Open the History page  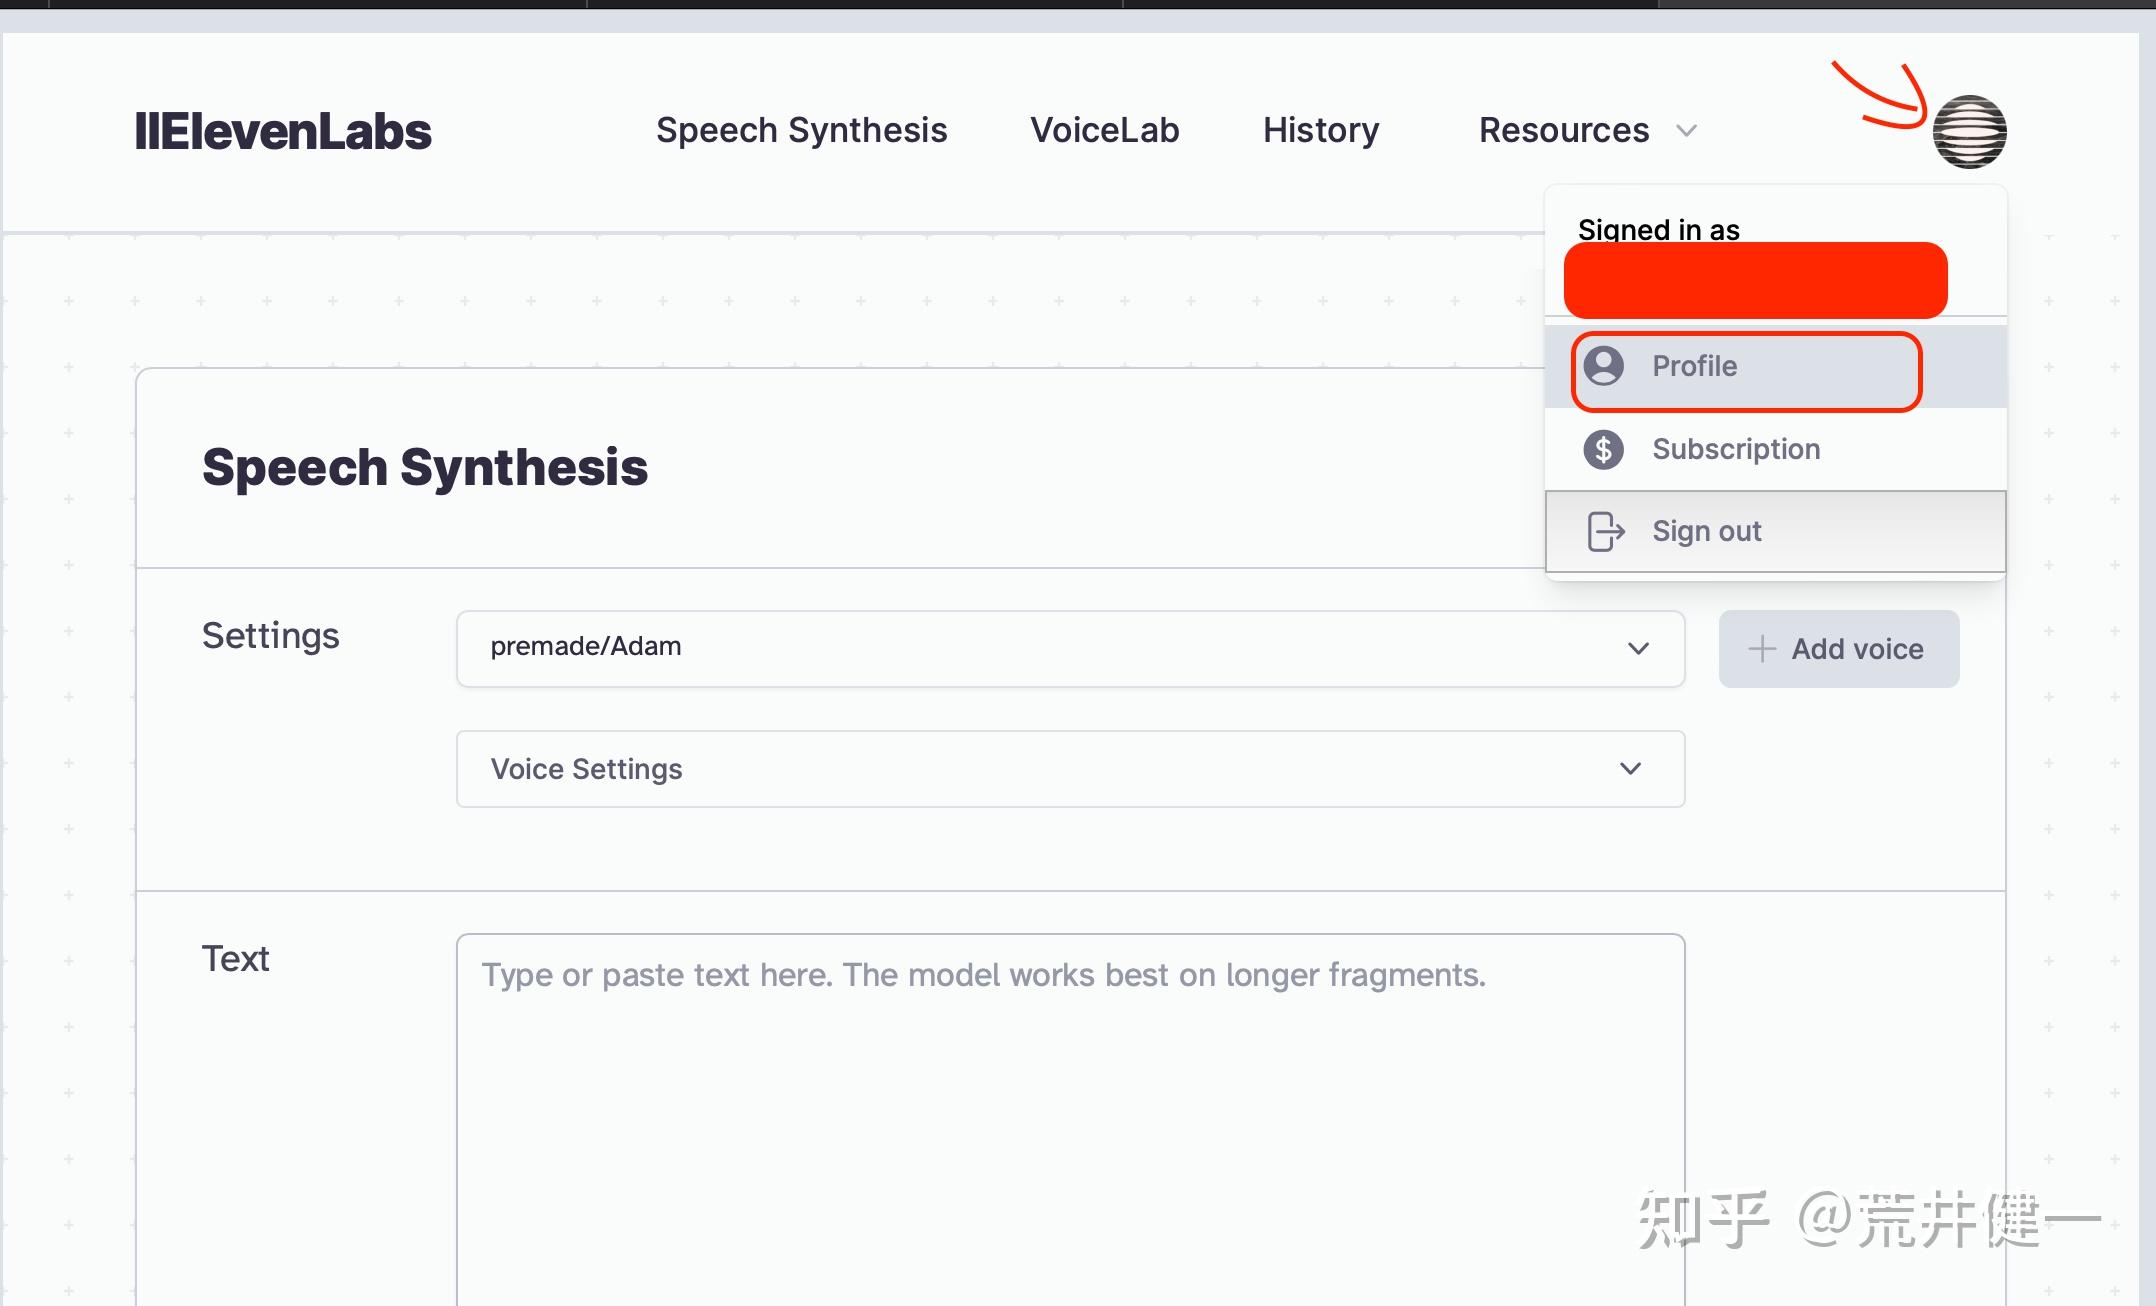(x=1321, y=130)
